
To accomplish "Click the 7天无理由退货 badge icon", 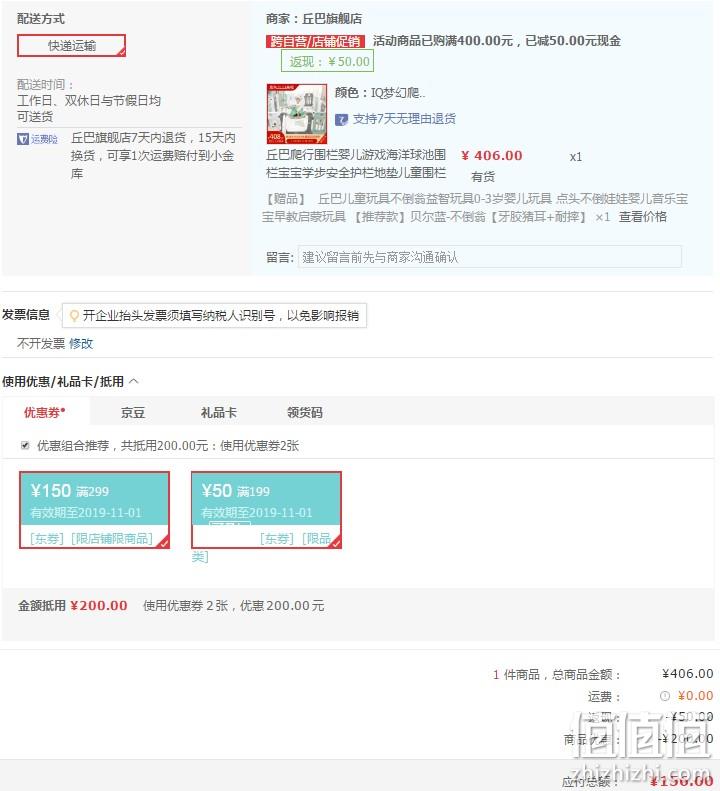I will tap(342, 120).
